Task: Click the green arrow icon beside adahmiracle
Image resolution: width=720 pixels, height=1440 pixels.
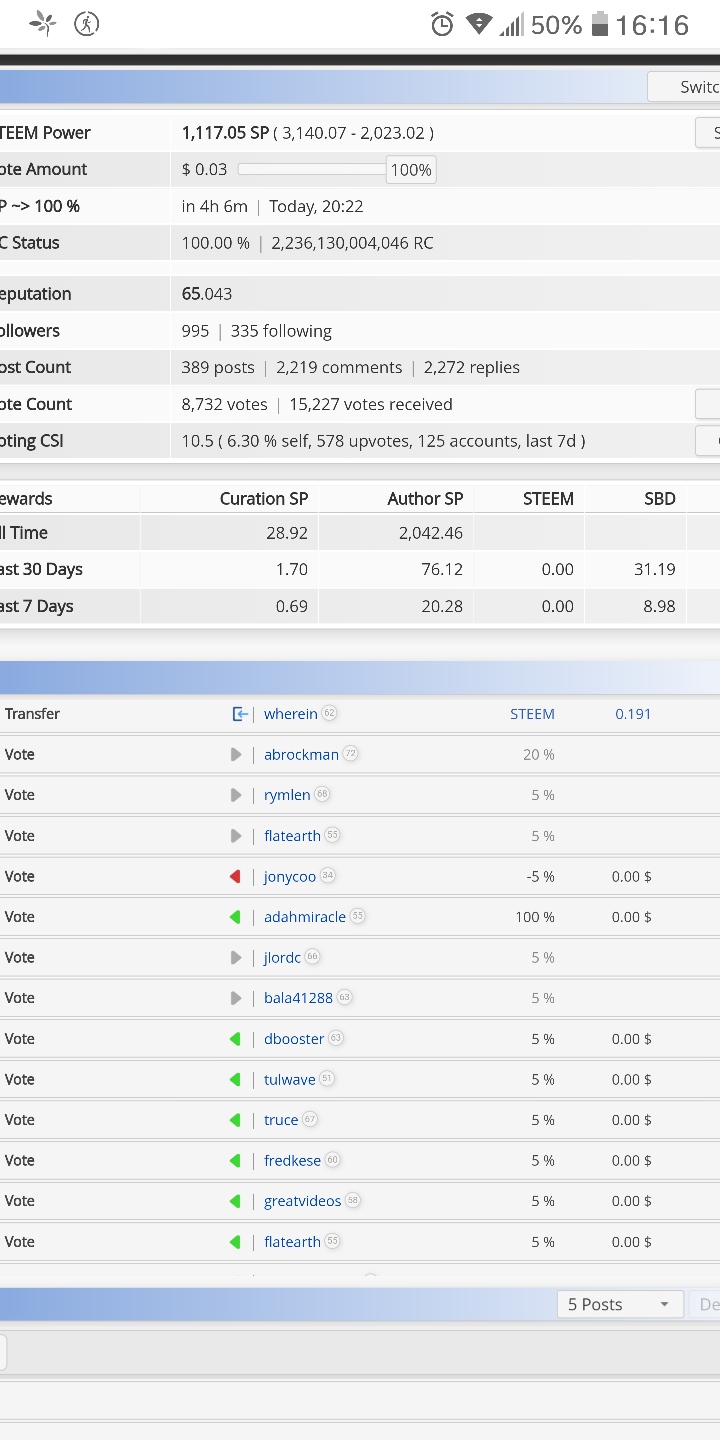Action: pos(236,917)
